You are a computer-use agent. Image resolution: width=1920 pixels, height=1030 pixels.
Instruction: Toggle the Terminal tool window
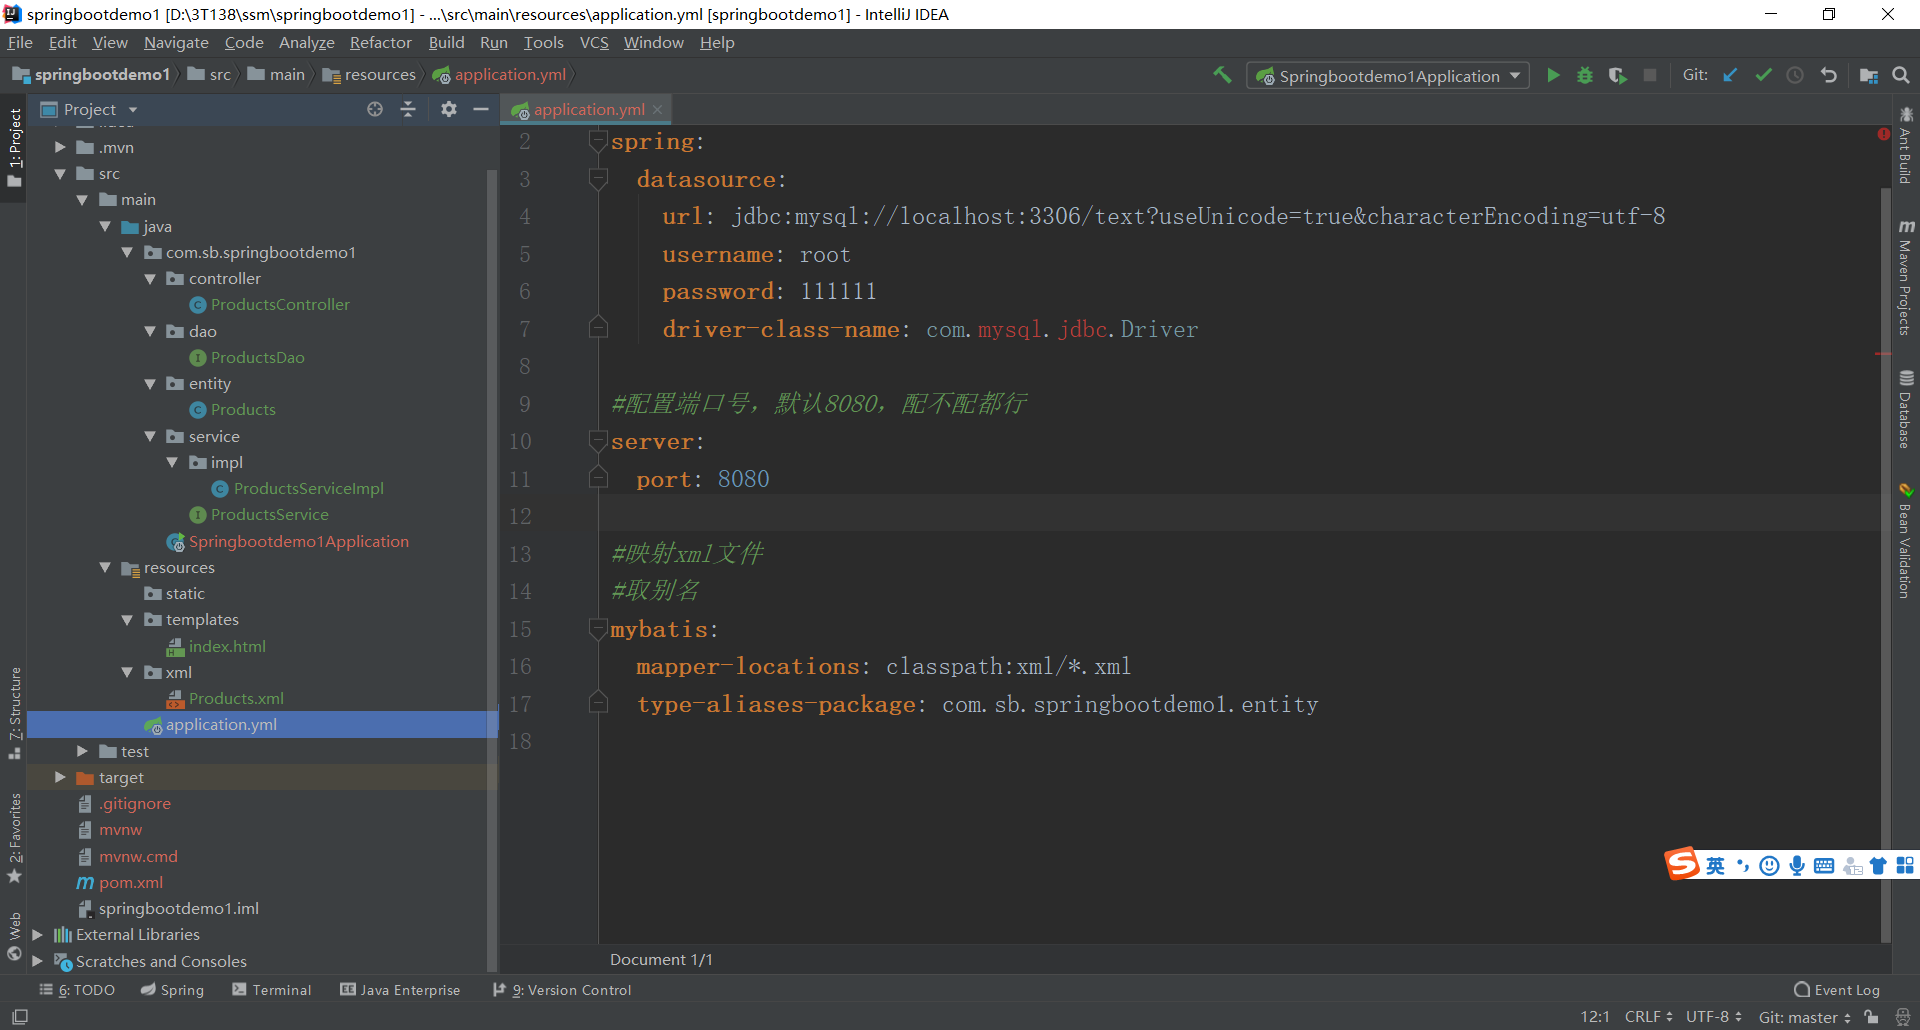tap(272, 990)
